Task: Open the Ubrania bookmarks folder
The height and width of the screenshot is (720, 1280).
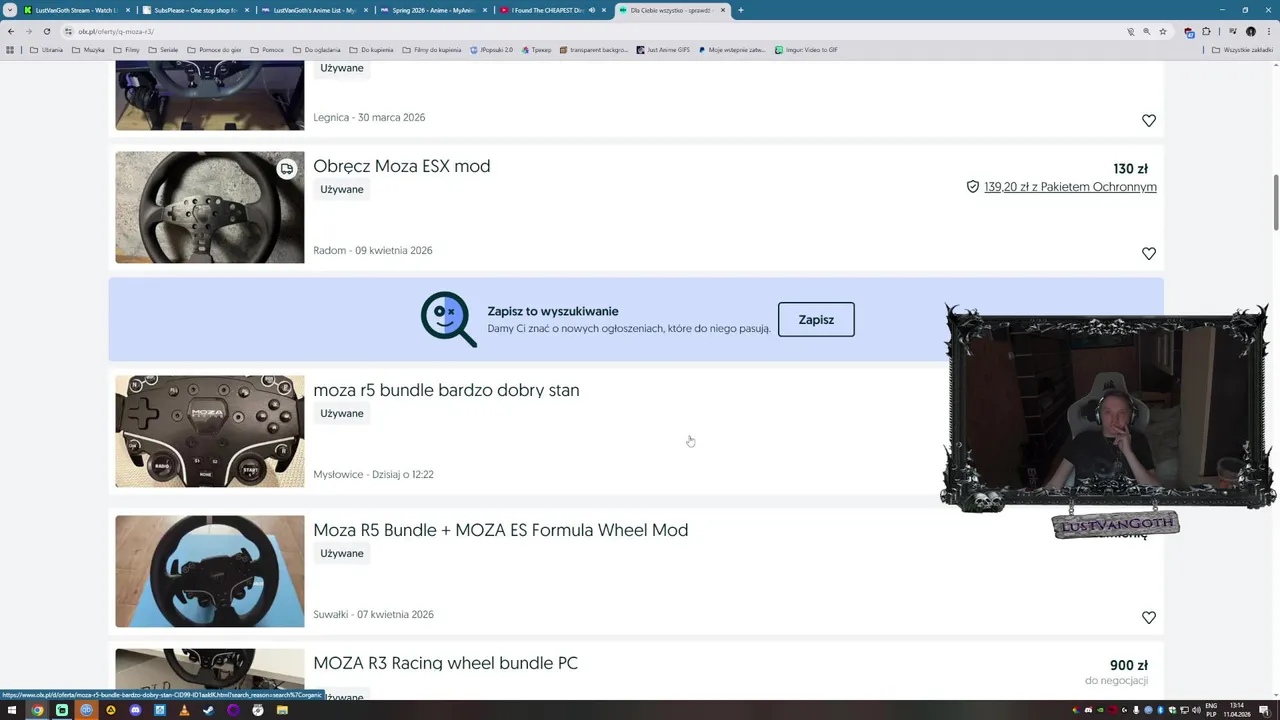Action: pyautogui.click(x=47, y=50)
